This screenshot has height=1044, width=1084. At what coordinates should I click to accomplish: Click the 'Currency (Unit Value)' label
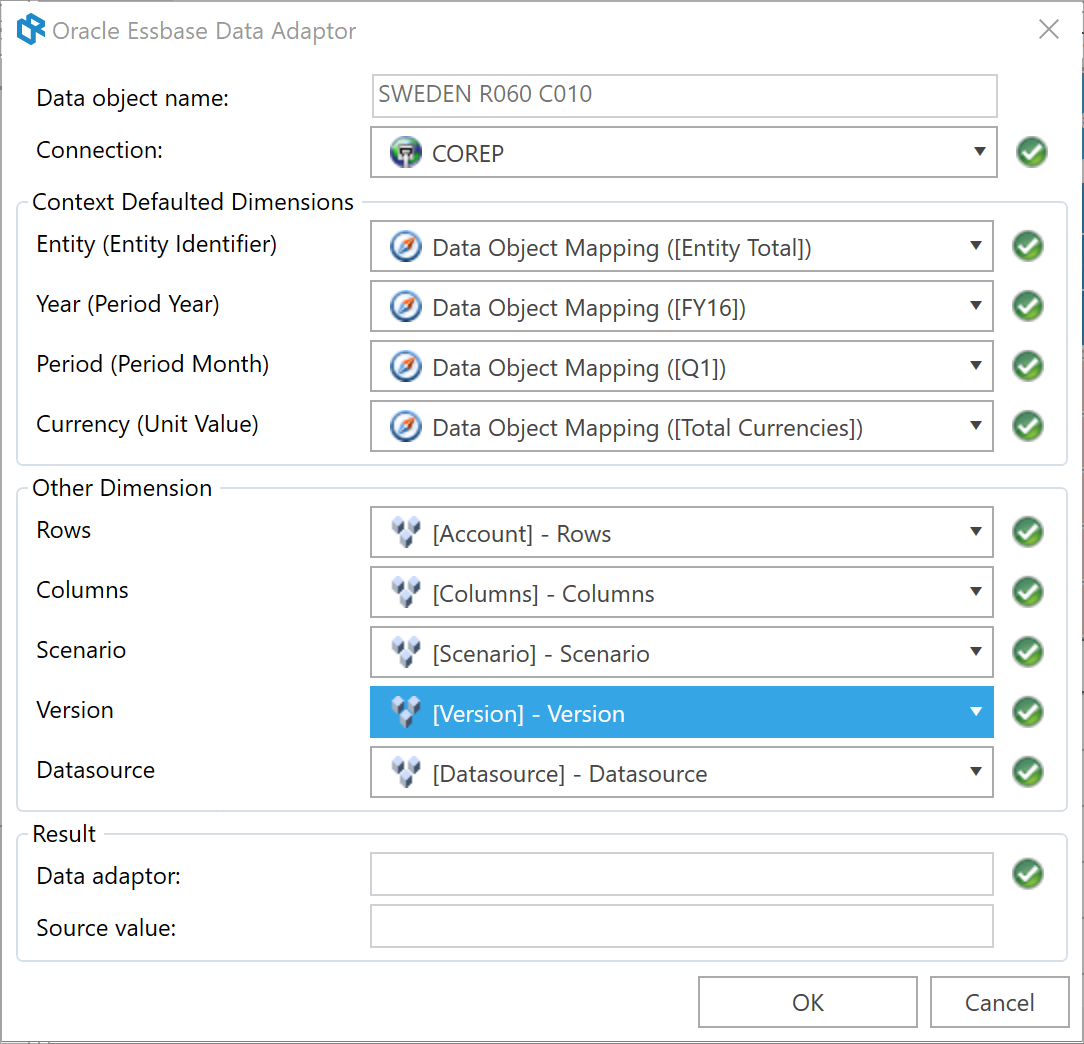(x=147, y=425)
